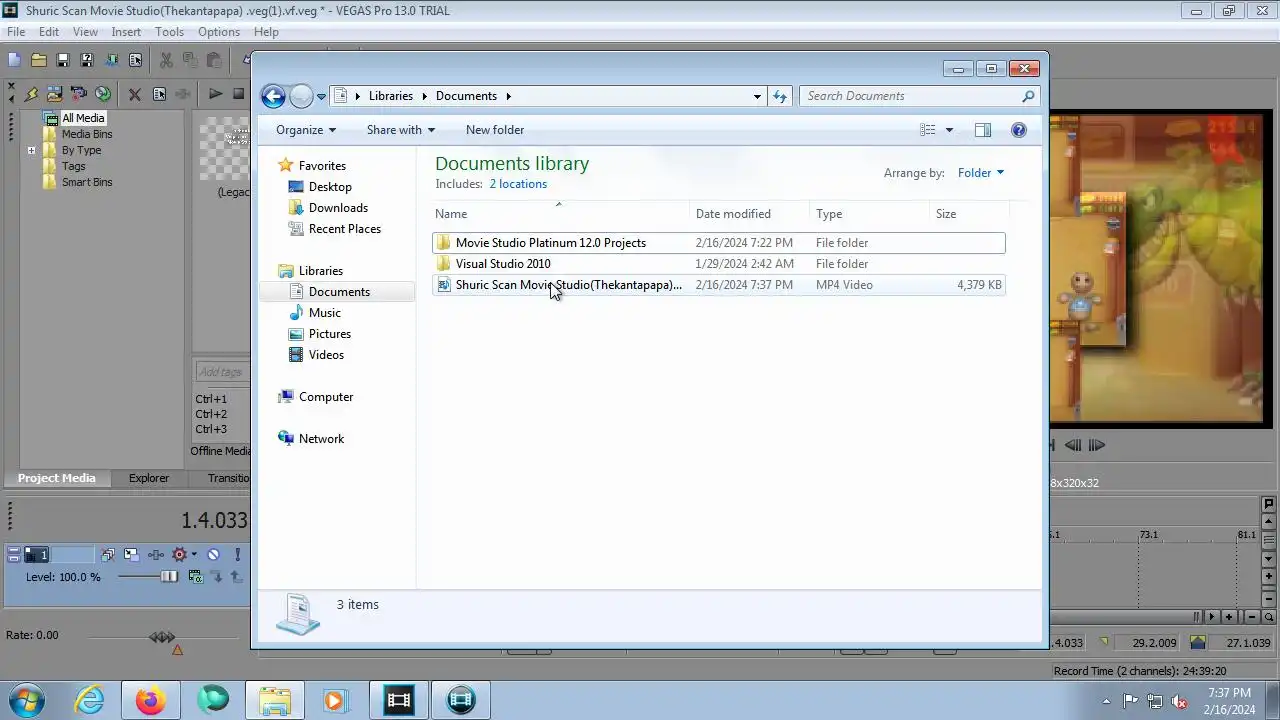Click the Save As icon with question mark
The height and width of the screenshot is (720, 1280).
[x=86, y=60]
